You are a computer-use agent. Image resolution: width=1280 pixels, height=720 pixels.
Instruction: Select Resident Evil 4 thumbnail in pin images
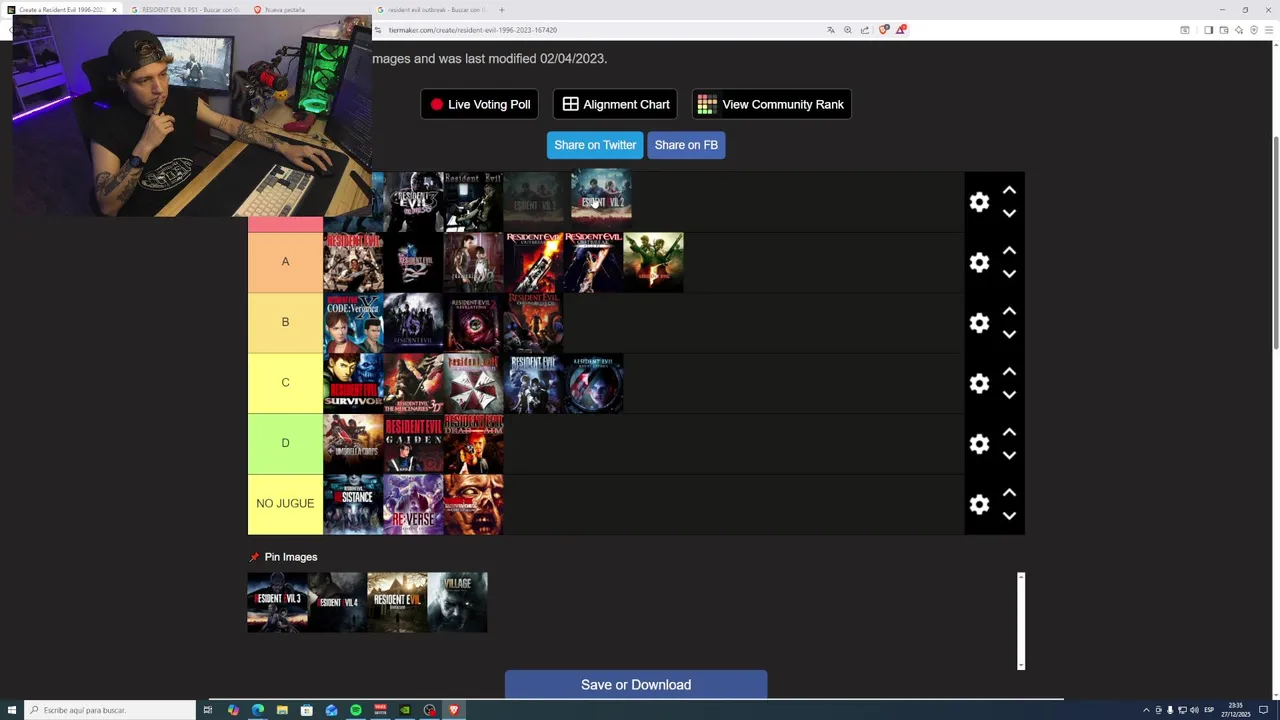[337, 602]
